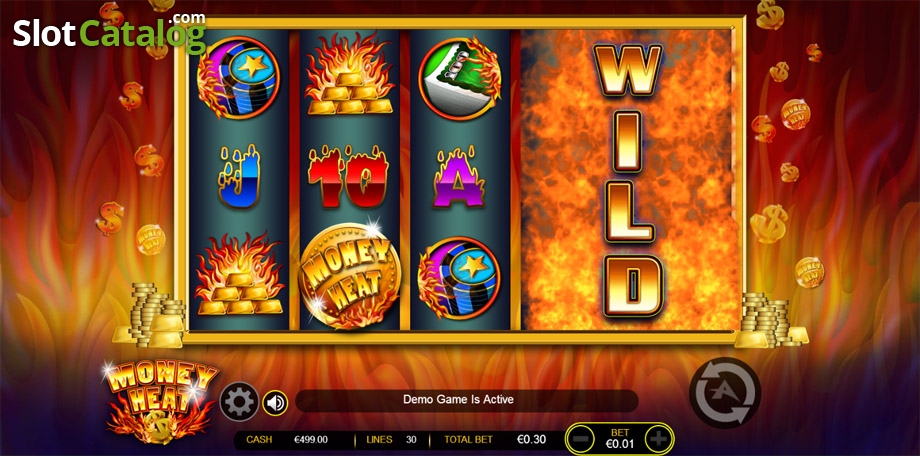Click the Money Heat game logo
The width and height of the screenshot is (920, 456).
161,401
